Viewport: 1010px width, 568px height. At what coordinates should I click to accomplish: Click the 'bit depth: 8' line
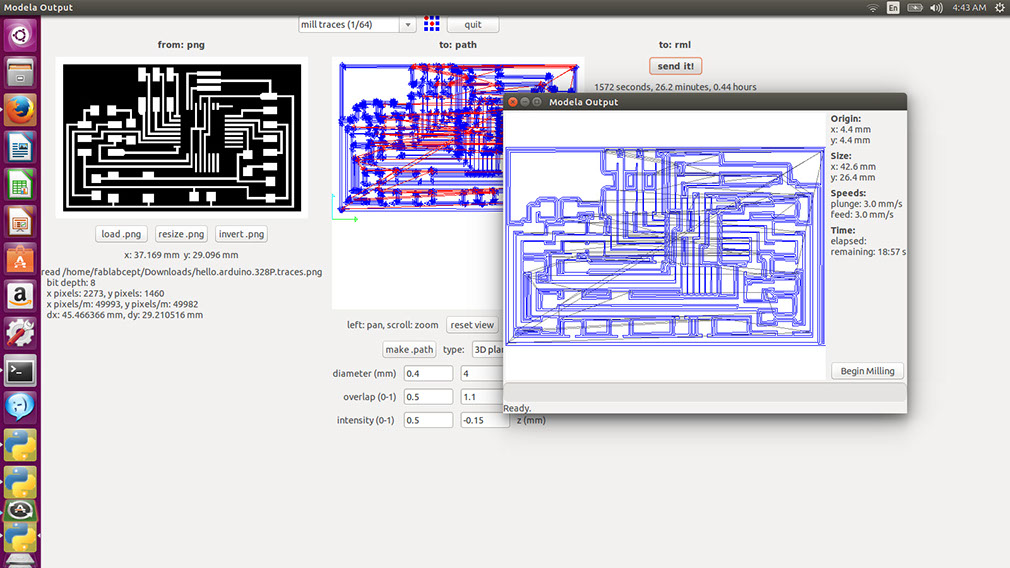coord(71,282)
